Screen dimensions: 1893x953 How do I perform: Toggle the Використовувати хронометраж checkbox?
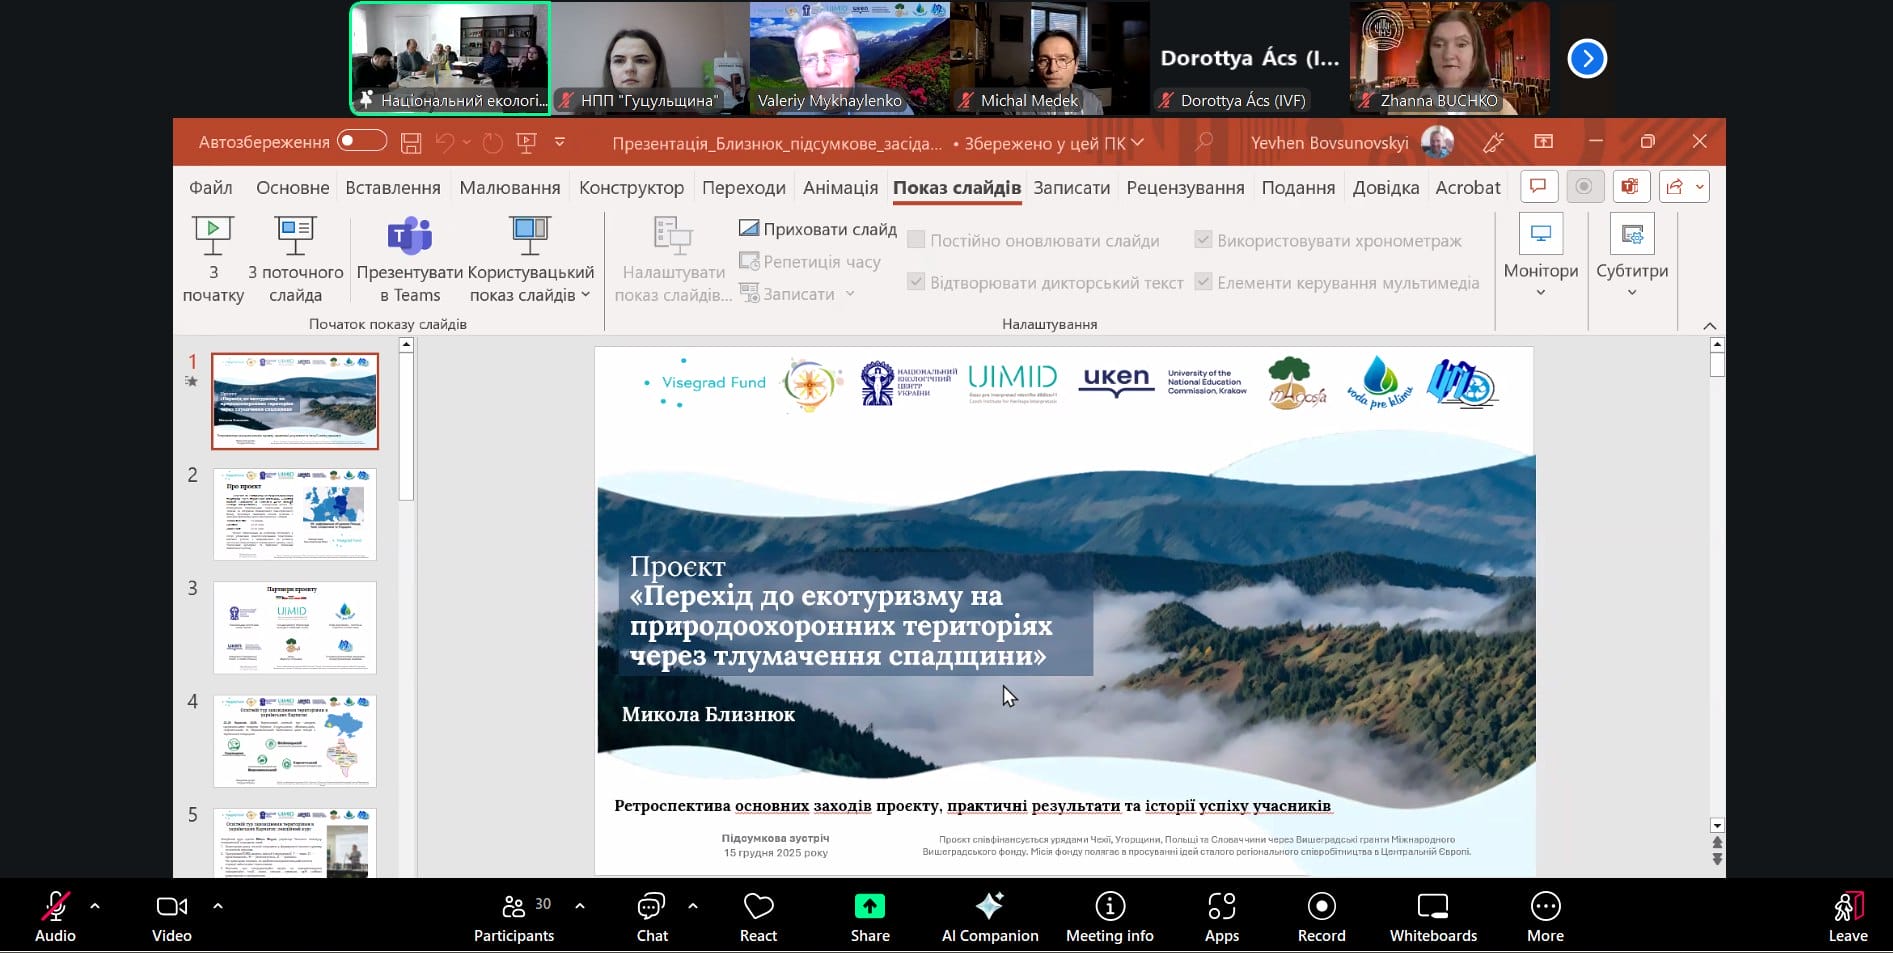pos(1204,240)
